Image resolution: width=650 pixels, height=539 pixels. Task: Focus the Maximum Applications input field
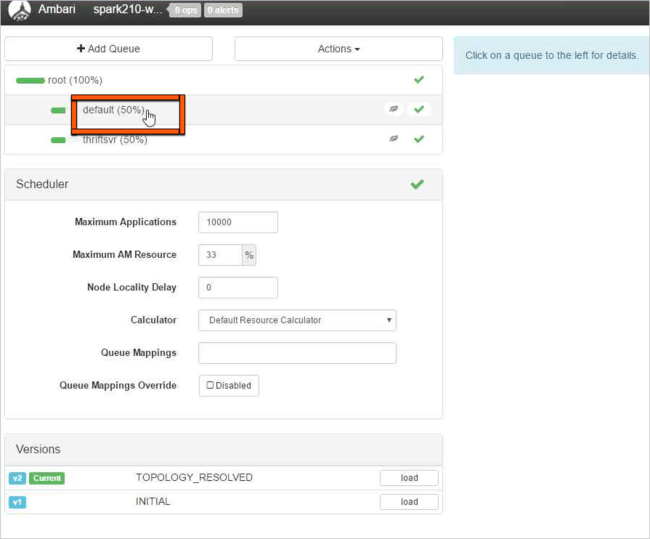pos(238,222)
